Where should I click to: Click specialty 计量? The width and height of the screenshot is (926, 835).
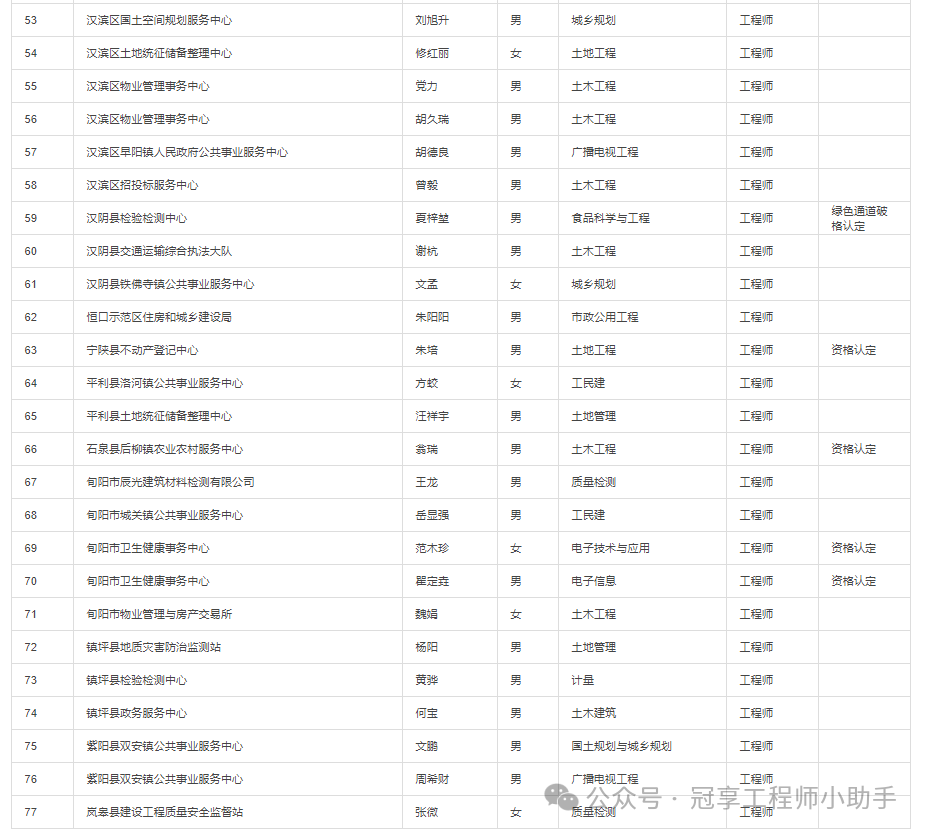pyautogui.click(x=582, y=681)
